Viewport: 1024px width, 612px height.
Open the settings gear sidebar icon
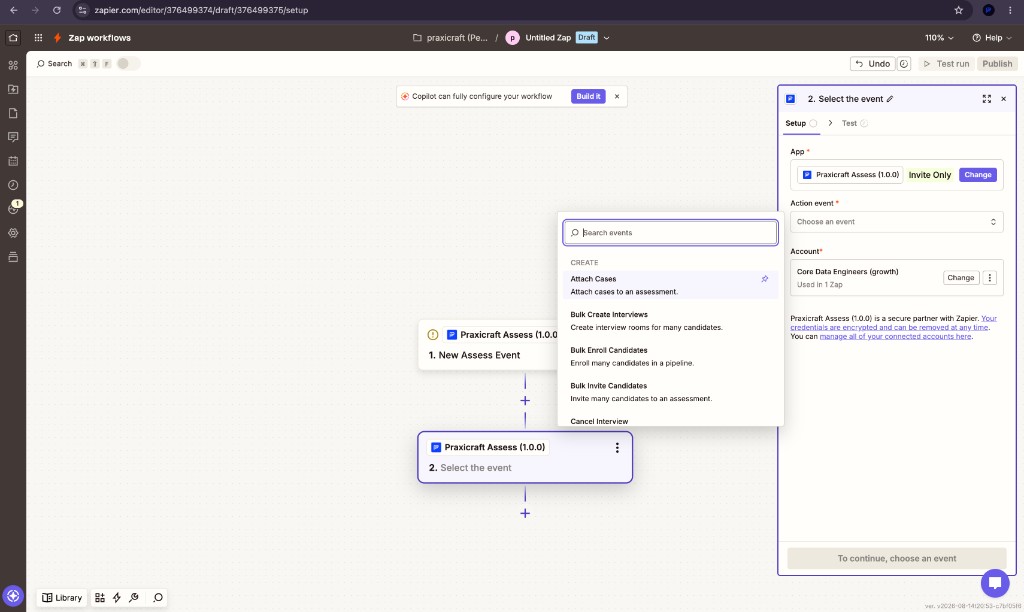tap(13, 233)
